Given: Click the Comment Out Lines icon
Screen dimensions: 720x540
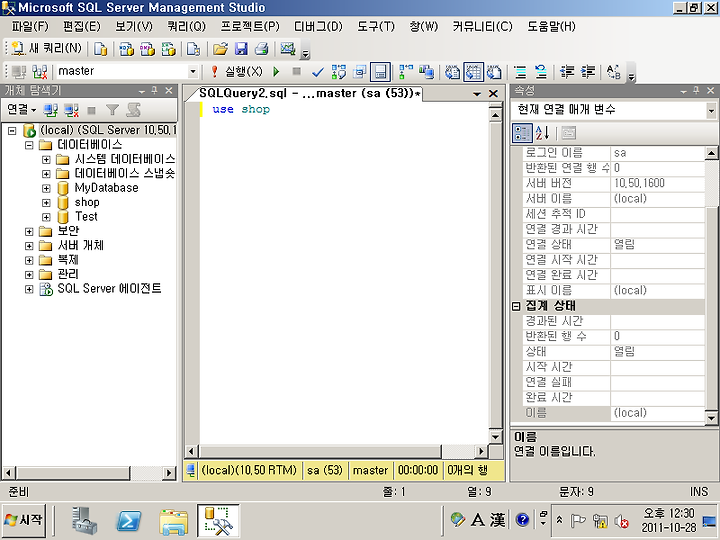Looking at the screenshot, I should click(520, 72).
